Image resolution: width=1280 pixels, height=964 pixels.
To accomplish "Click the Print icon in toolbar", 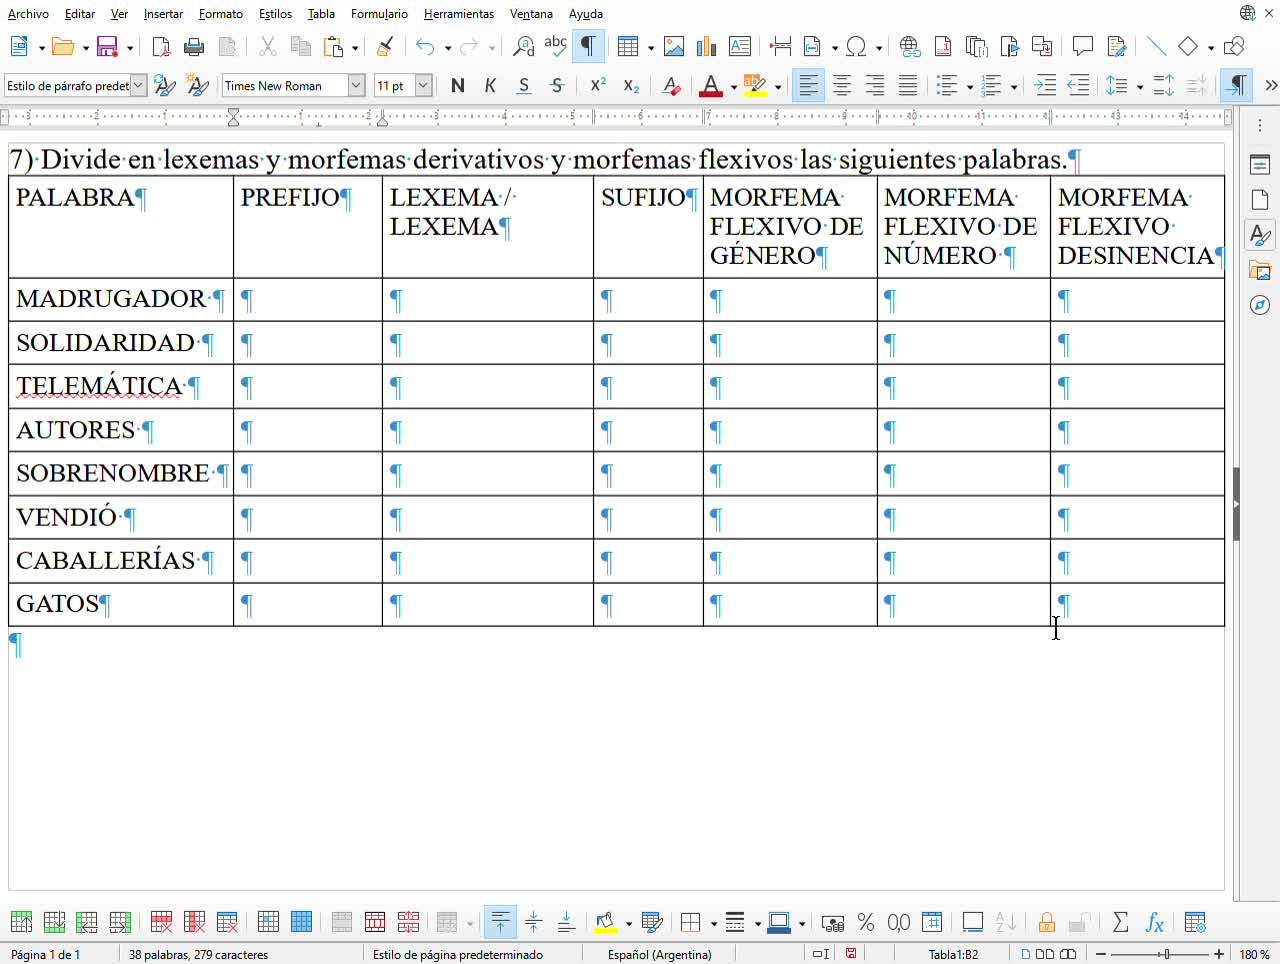I will click(x=194, y=47).
